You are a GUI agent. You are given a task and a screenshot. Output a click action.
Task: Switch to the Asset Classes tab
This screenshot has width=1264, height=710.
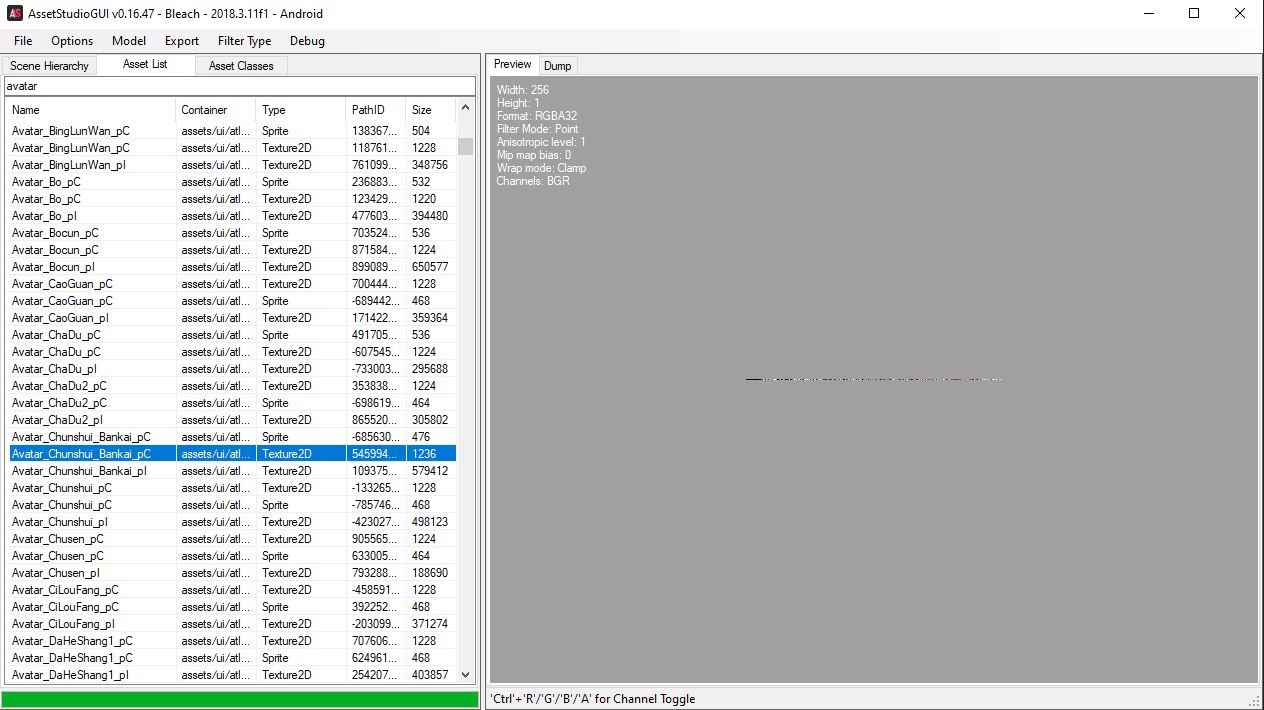tap(241, 66)
